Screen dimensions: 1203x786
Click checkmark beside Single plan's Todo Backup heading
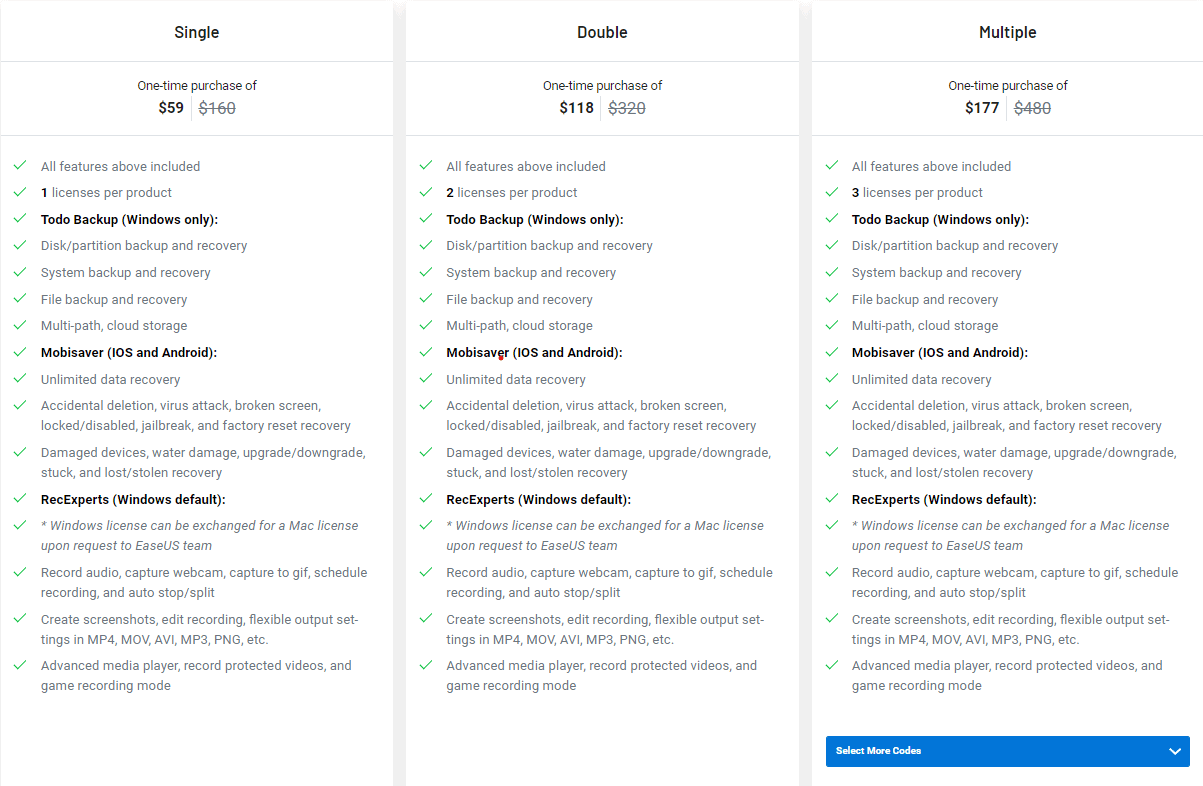click(20, 218)
